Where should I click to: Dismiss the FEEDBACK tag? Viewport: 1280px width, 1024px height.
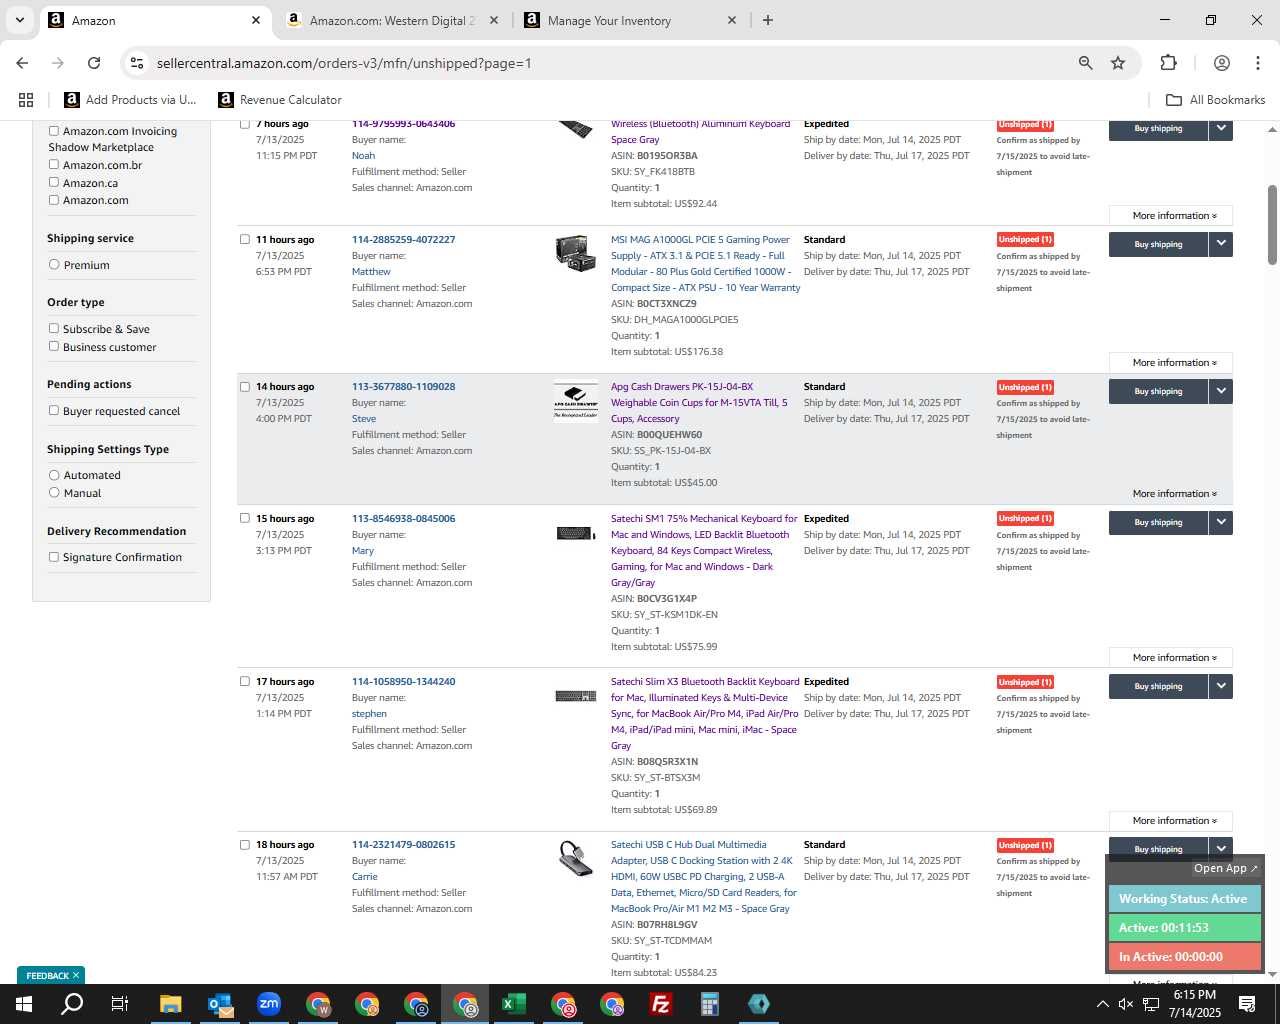coord(75,975)
